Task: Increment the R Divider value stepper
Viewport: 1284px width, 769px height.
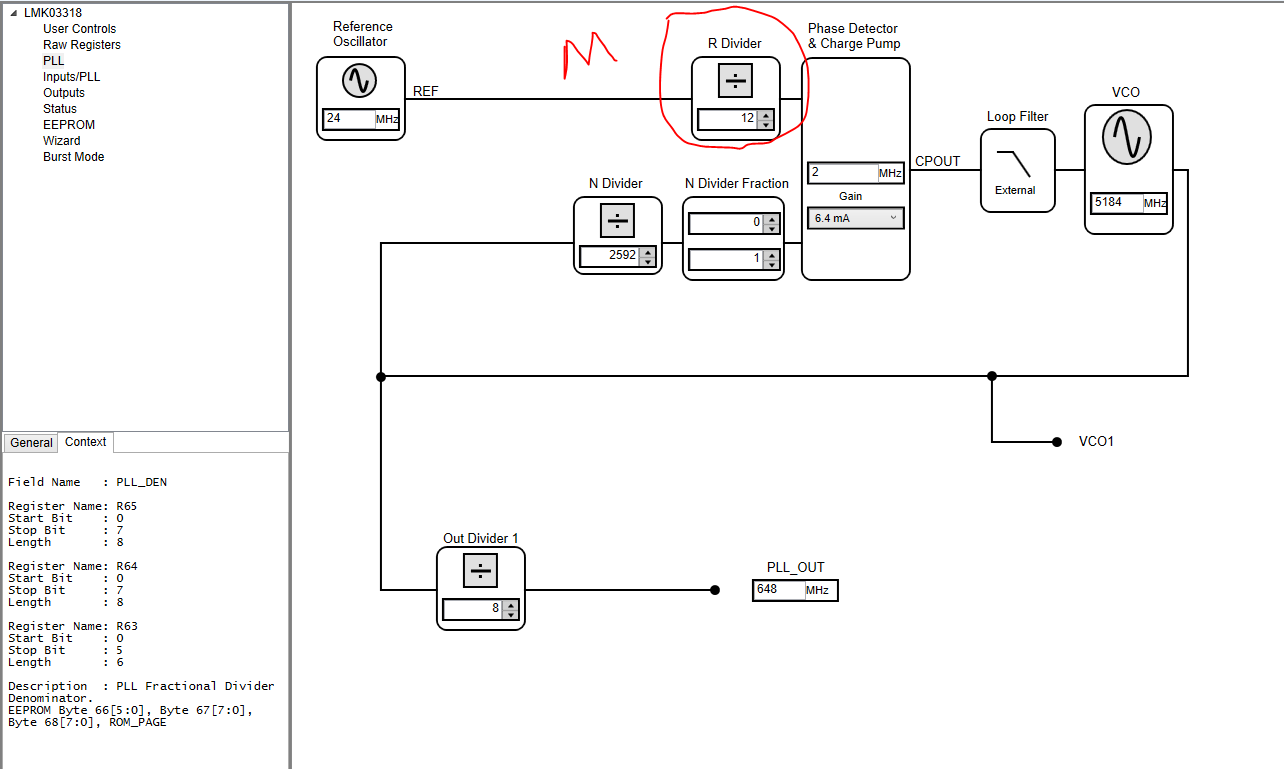Action: (x=766, y=115)
